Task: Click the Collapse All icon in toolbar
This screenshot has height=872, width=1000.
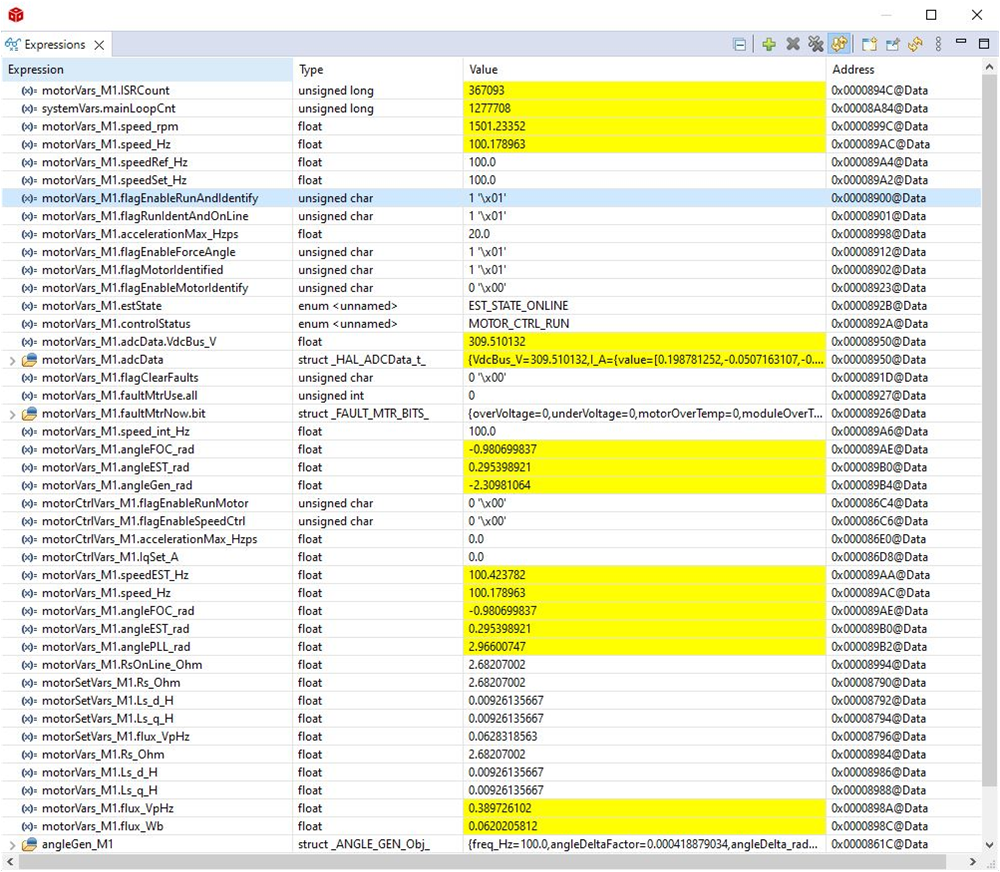Action: [739, 45]
